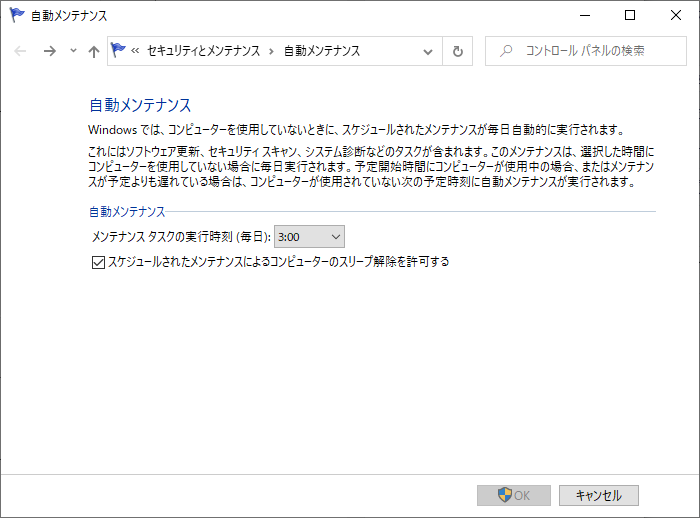Go up one level with the up arrow
Viewport: 700px width, 518px height.
point(93,51)
